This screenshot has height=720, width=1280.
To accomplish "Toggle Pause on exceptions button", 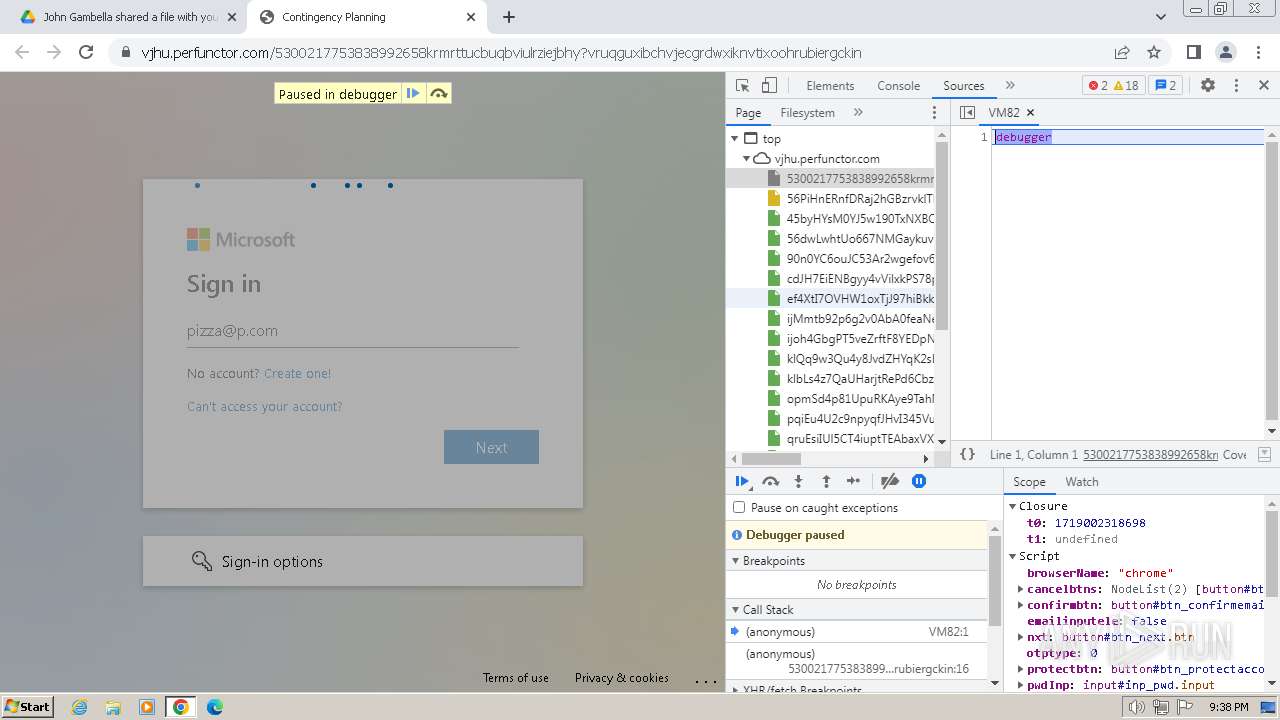I will [919, 481].
